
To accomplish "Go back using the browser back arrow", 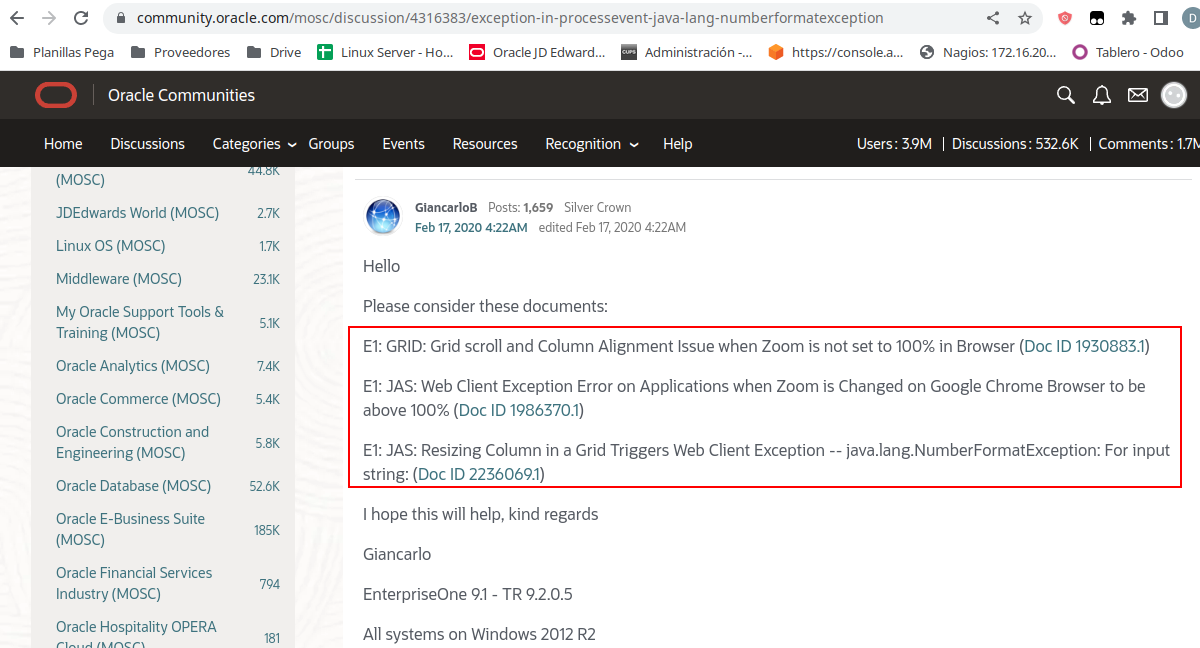I will (17, 18).
